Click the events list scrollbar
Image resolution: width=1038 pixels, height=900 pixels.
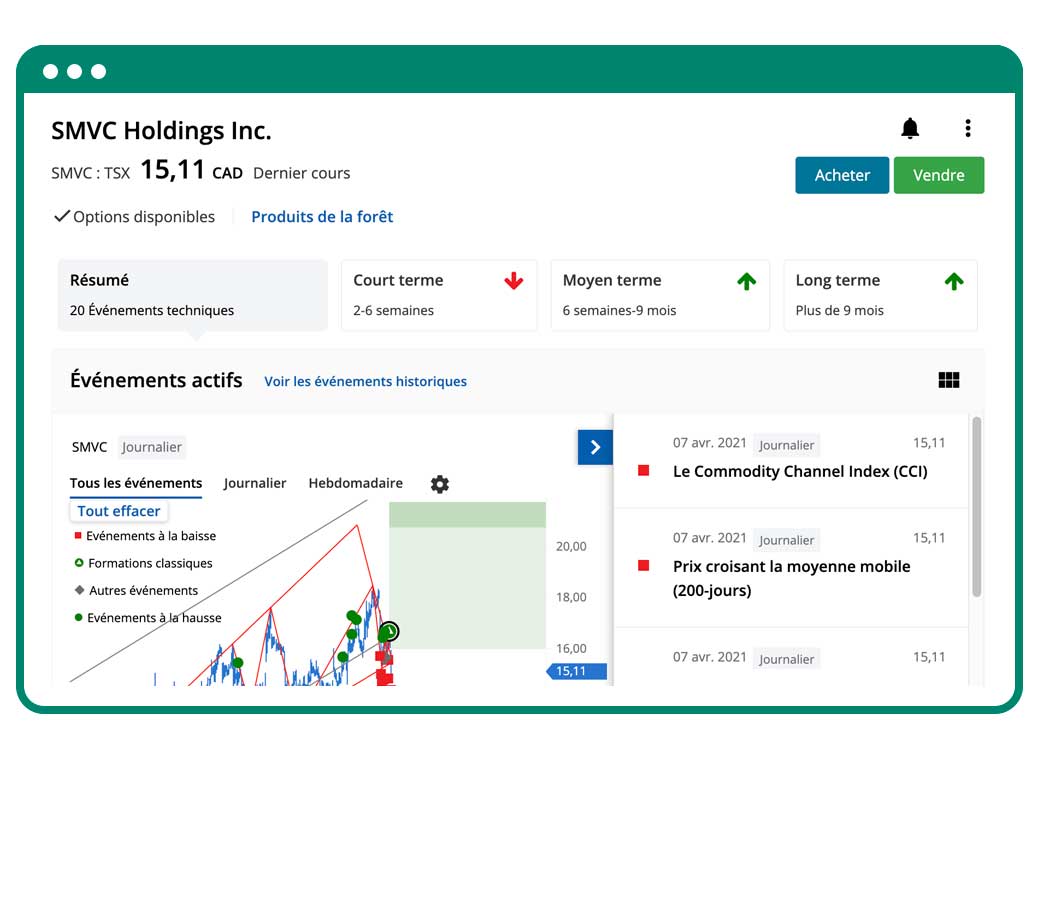coord(976,507)
